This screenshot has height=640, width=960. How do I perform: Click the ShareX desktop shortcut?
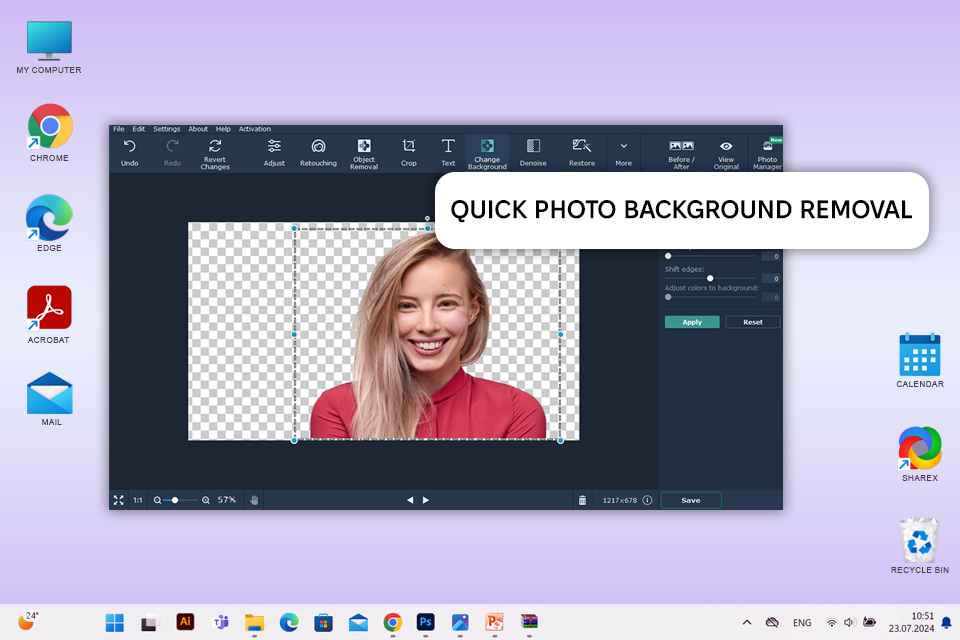coord(920,454)
